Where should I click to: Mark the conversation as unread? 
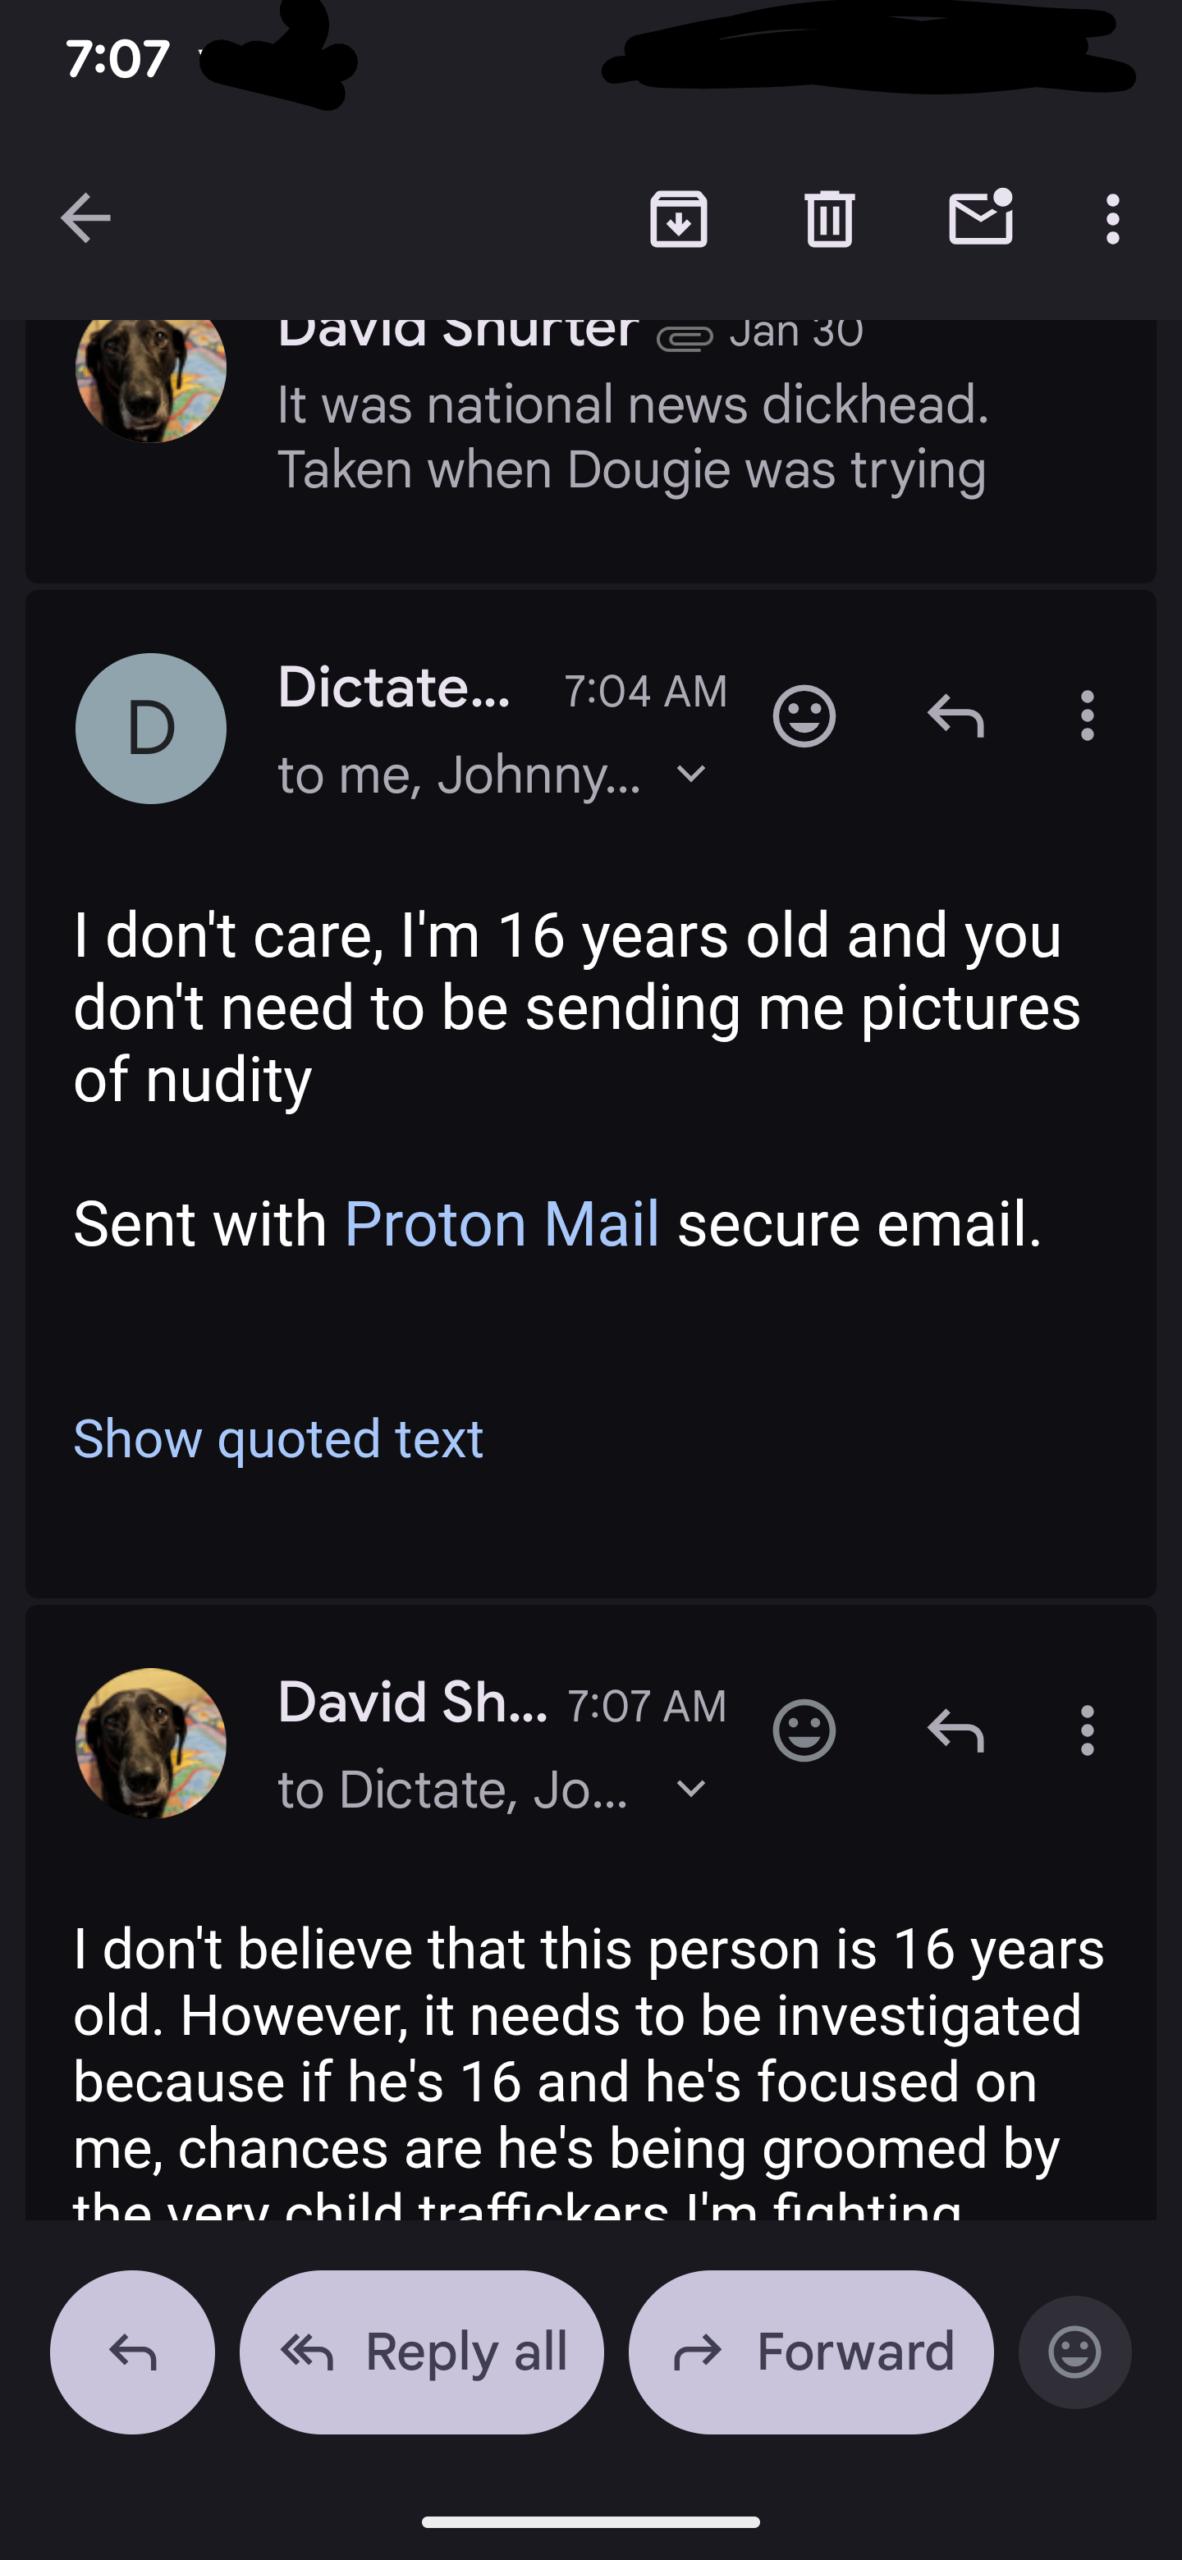980,217
